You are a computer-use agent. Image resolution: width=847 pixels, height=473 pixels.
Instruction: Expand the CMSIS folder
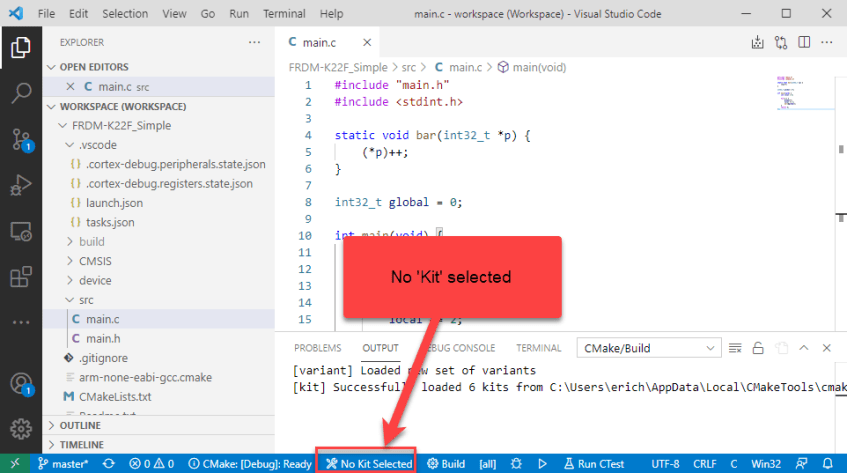pyautogui.click(x=95, y=261)
